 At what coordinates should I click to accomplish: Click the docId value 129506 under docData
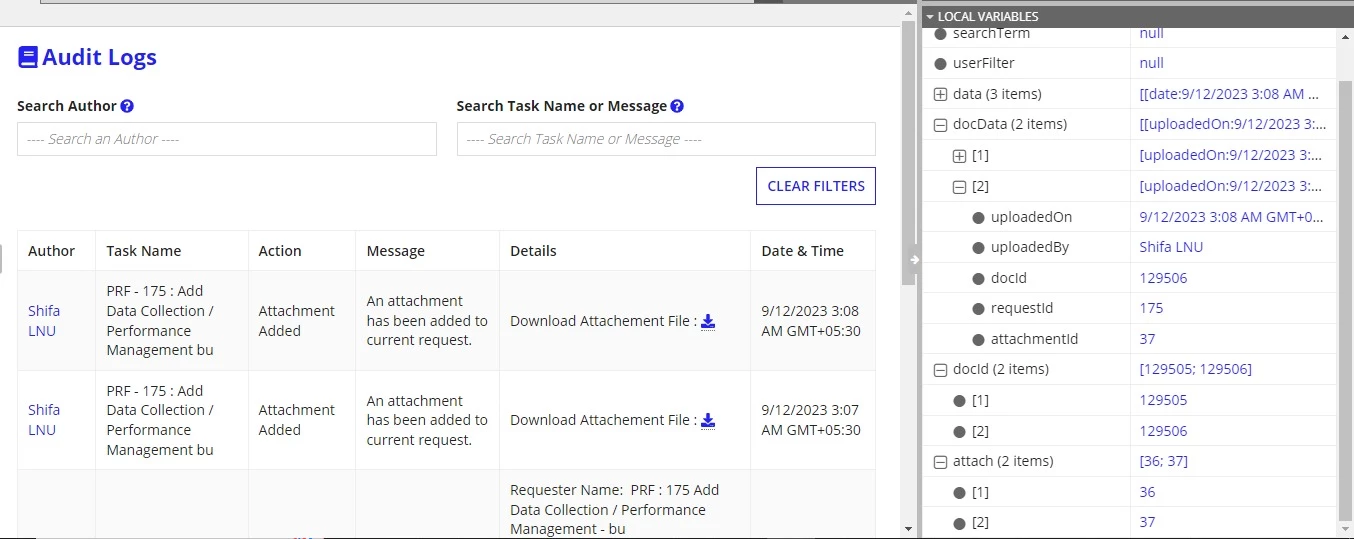pyautogui.click(x=1163, y=278)
